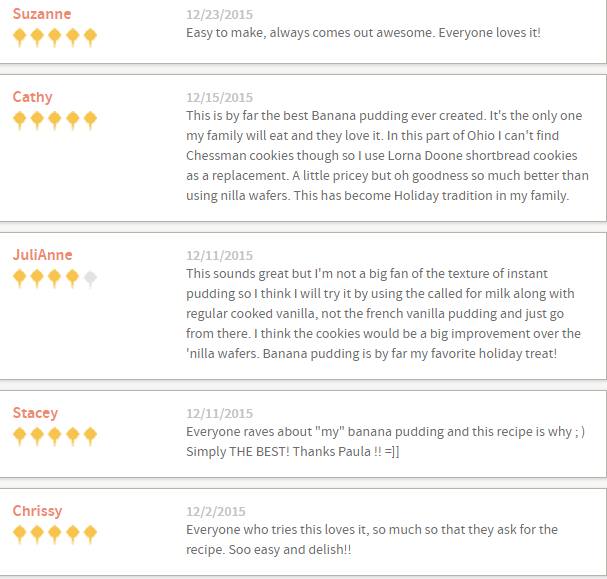Image resolution: width=607 pixels, height=579 pixels.
Task: Click Chrissy's first rating star icon
Action: (x=19, y=534)
